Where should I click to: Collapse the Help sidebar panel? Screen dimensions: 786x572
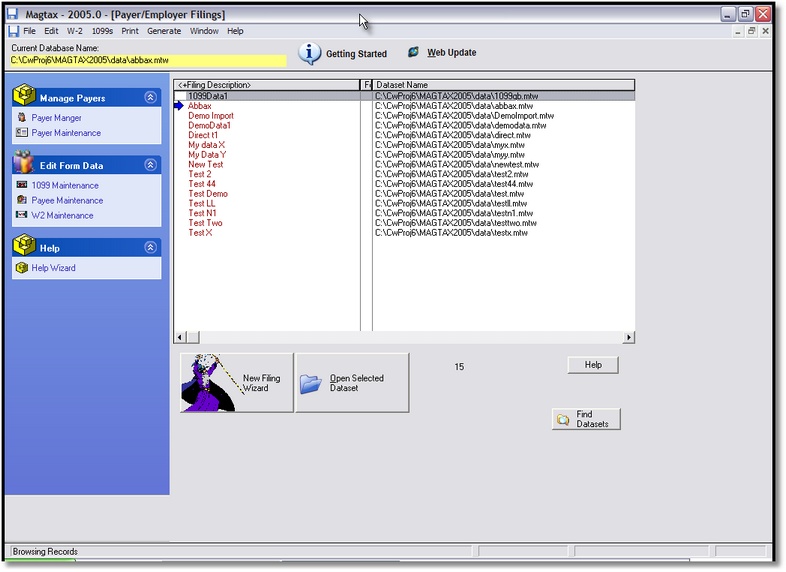point(150,247)
